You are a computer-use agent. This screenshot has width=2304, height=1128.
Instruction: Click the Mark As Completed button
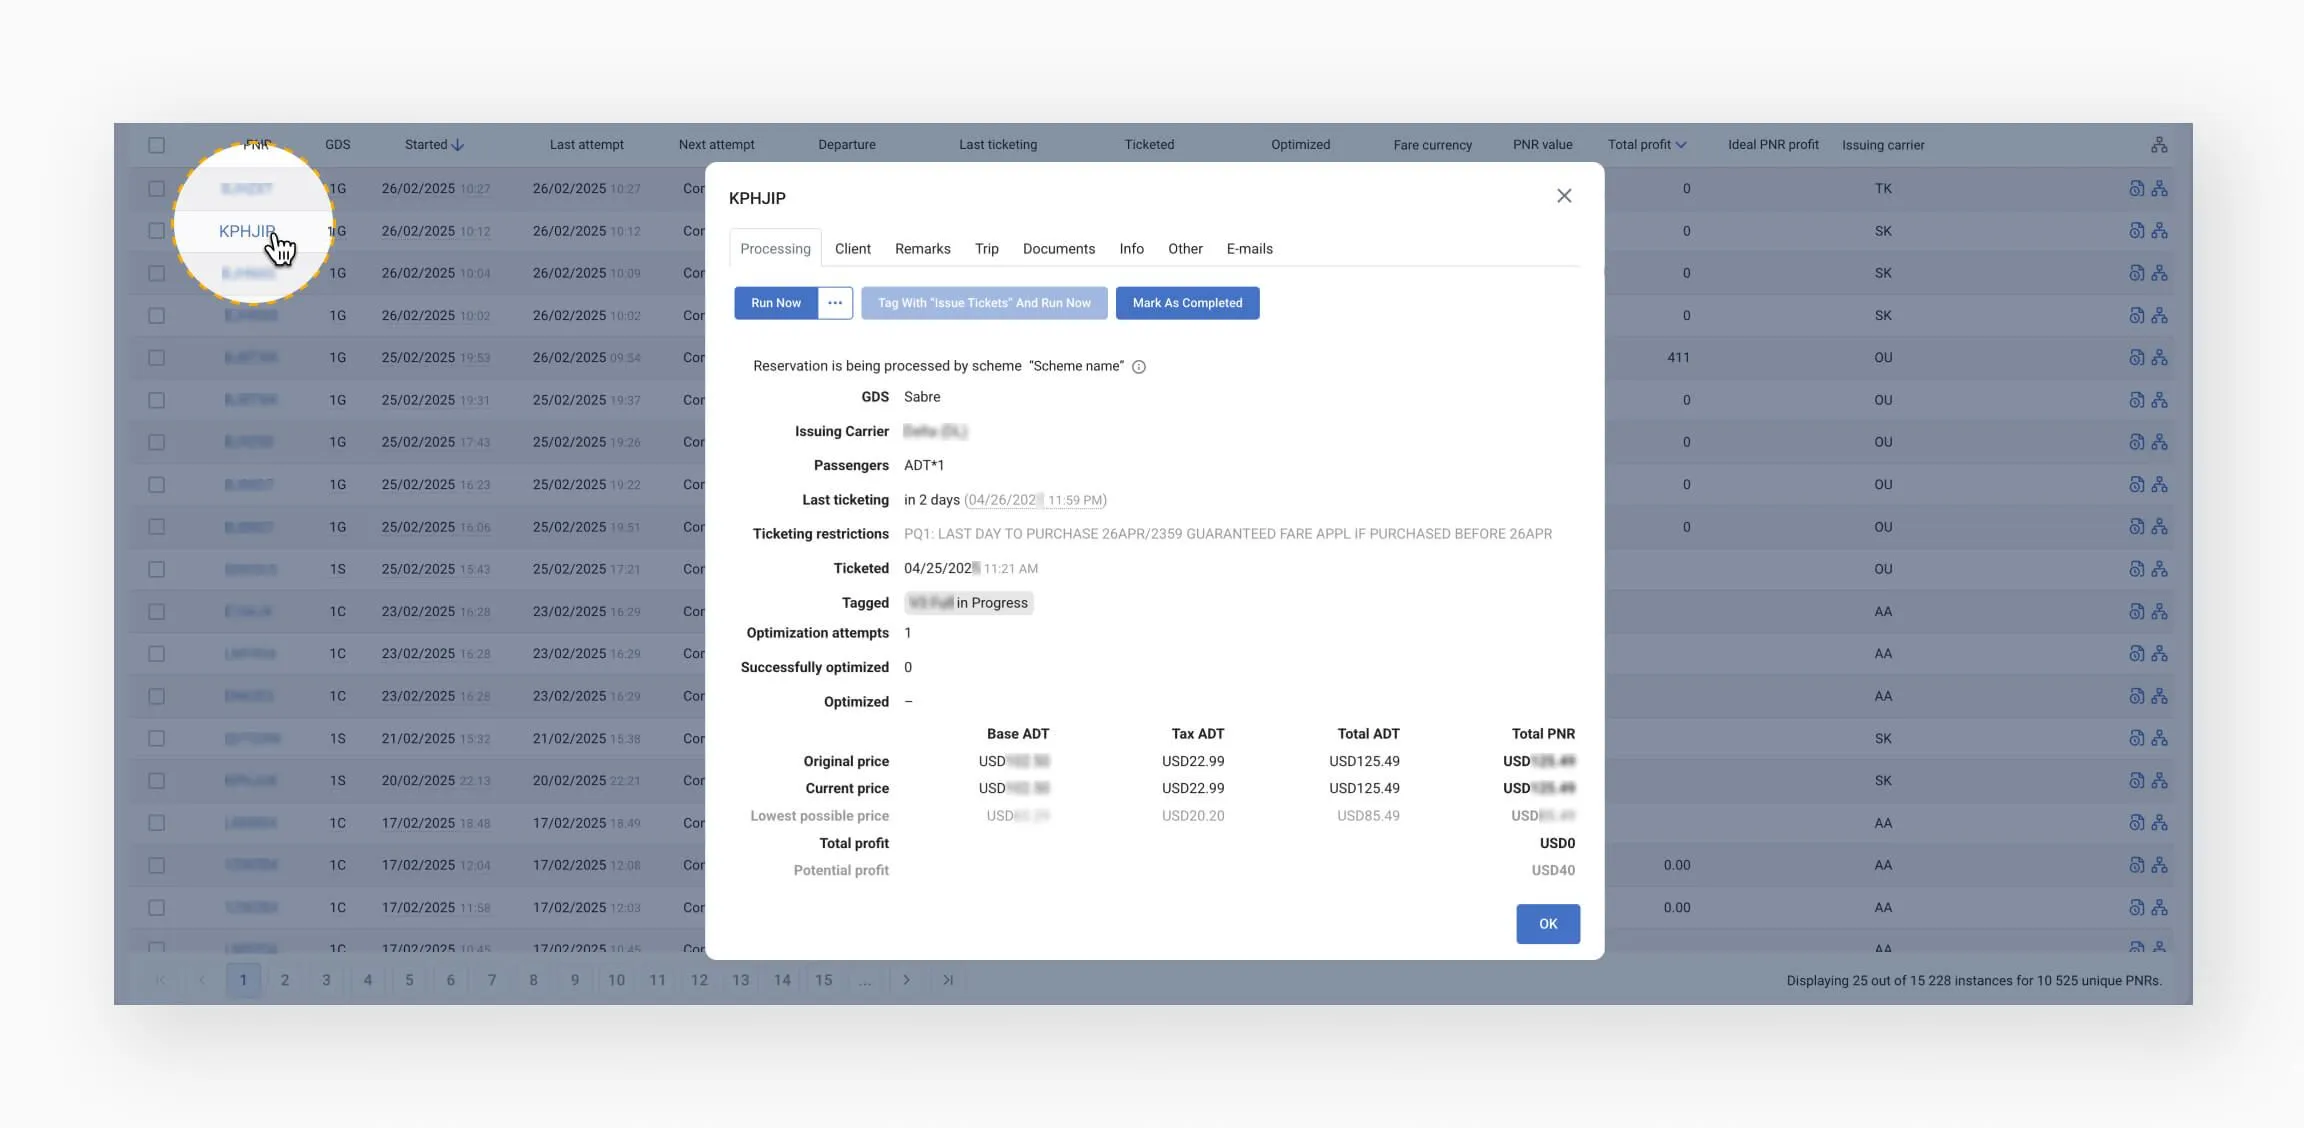(1188, 302)
